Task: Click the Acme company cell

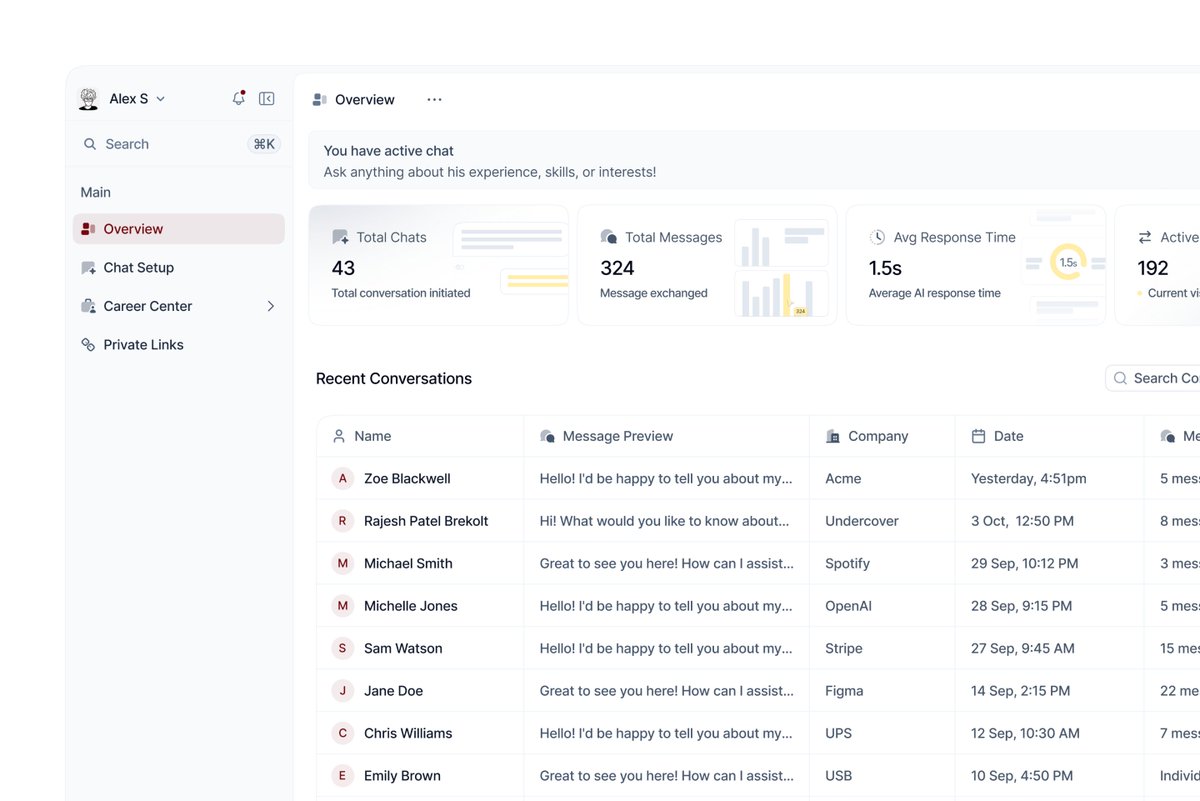Action: (x=882, y=479)
